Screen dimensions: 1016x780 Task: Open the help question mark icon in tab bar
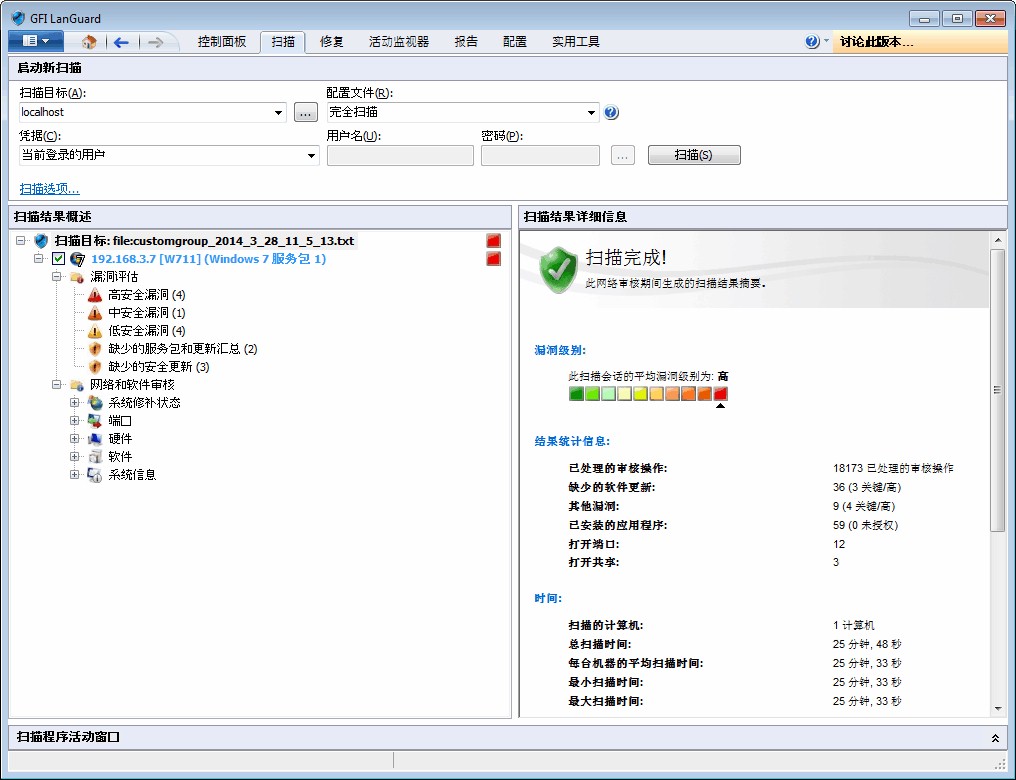click(x=812, y=41)
